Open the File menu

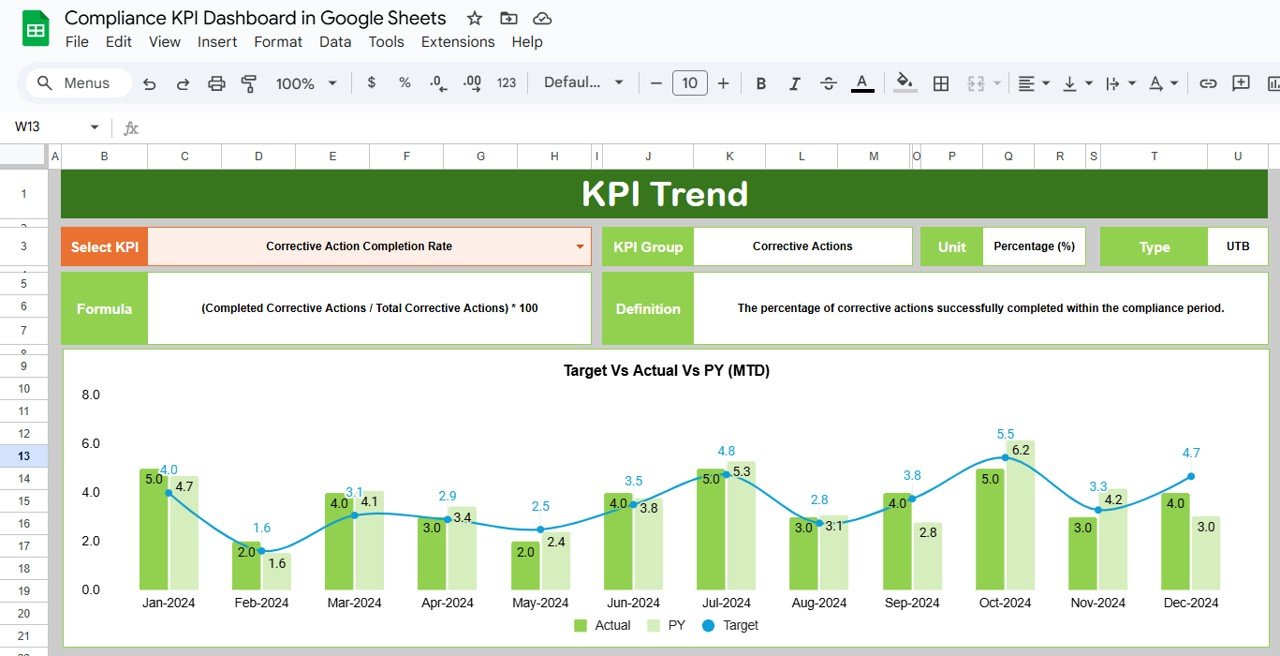77,42
